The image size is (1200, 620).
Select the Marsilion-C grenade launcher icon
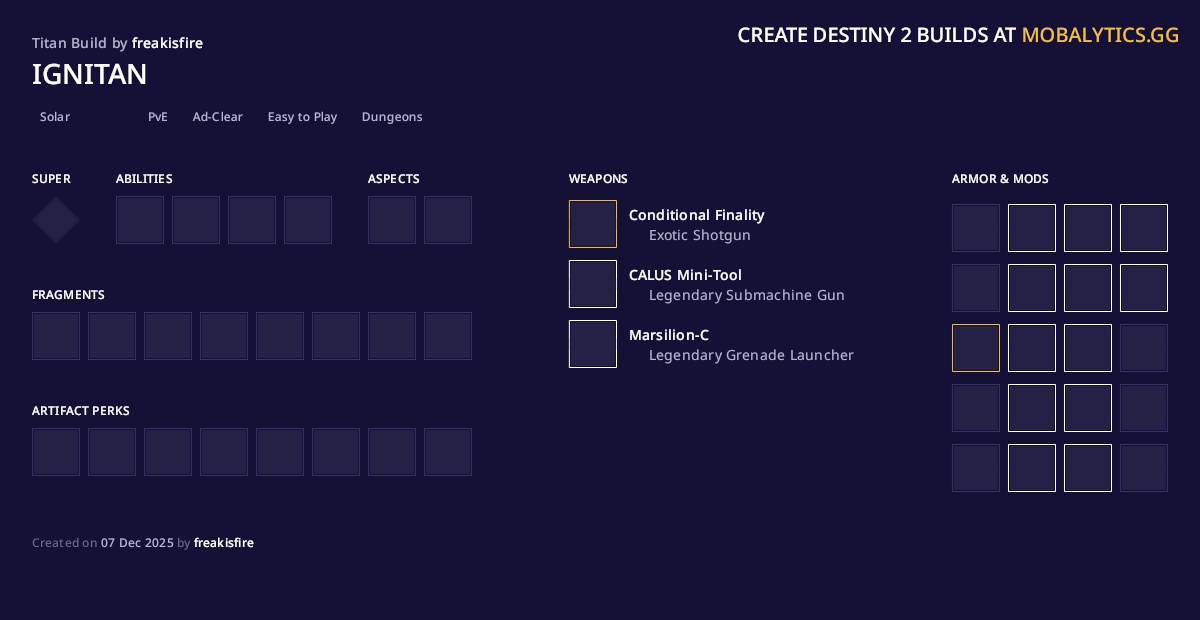pyautogui.click(x=593, y=344)
